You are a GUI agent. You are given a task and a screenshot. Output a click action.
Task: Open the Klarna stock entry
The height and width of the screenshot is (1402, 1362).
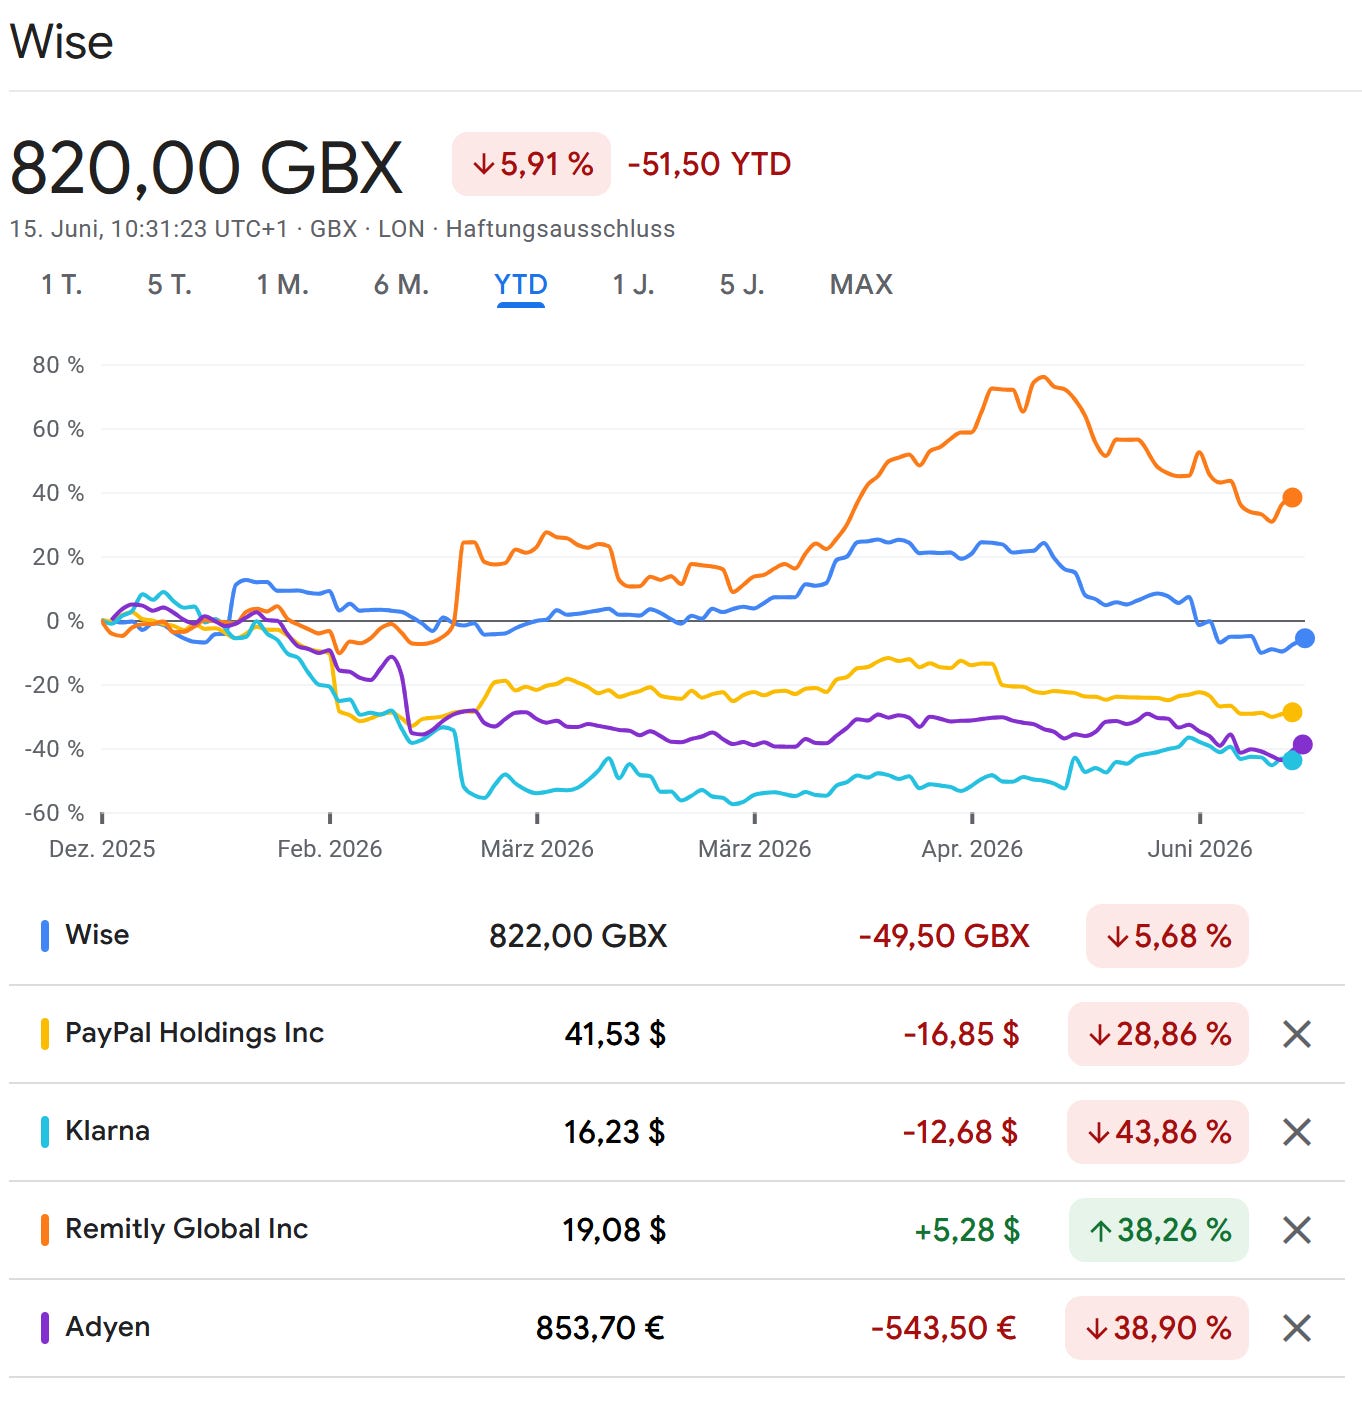(107, 1131)
